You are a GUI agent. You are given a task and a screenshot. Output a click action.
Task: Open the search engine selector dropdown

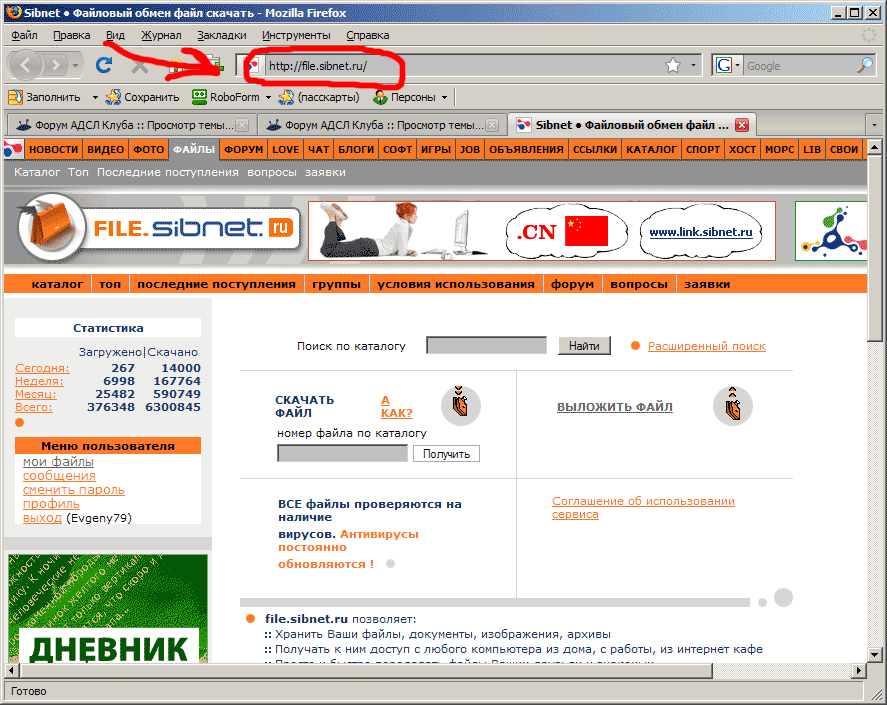tap(737, 66)
